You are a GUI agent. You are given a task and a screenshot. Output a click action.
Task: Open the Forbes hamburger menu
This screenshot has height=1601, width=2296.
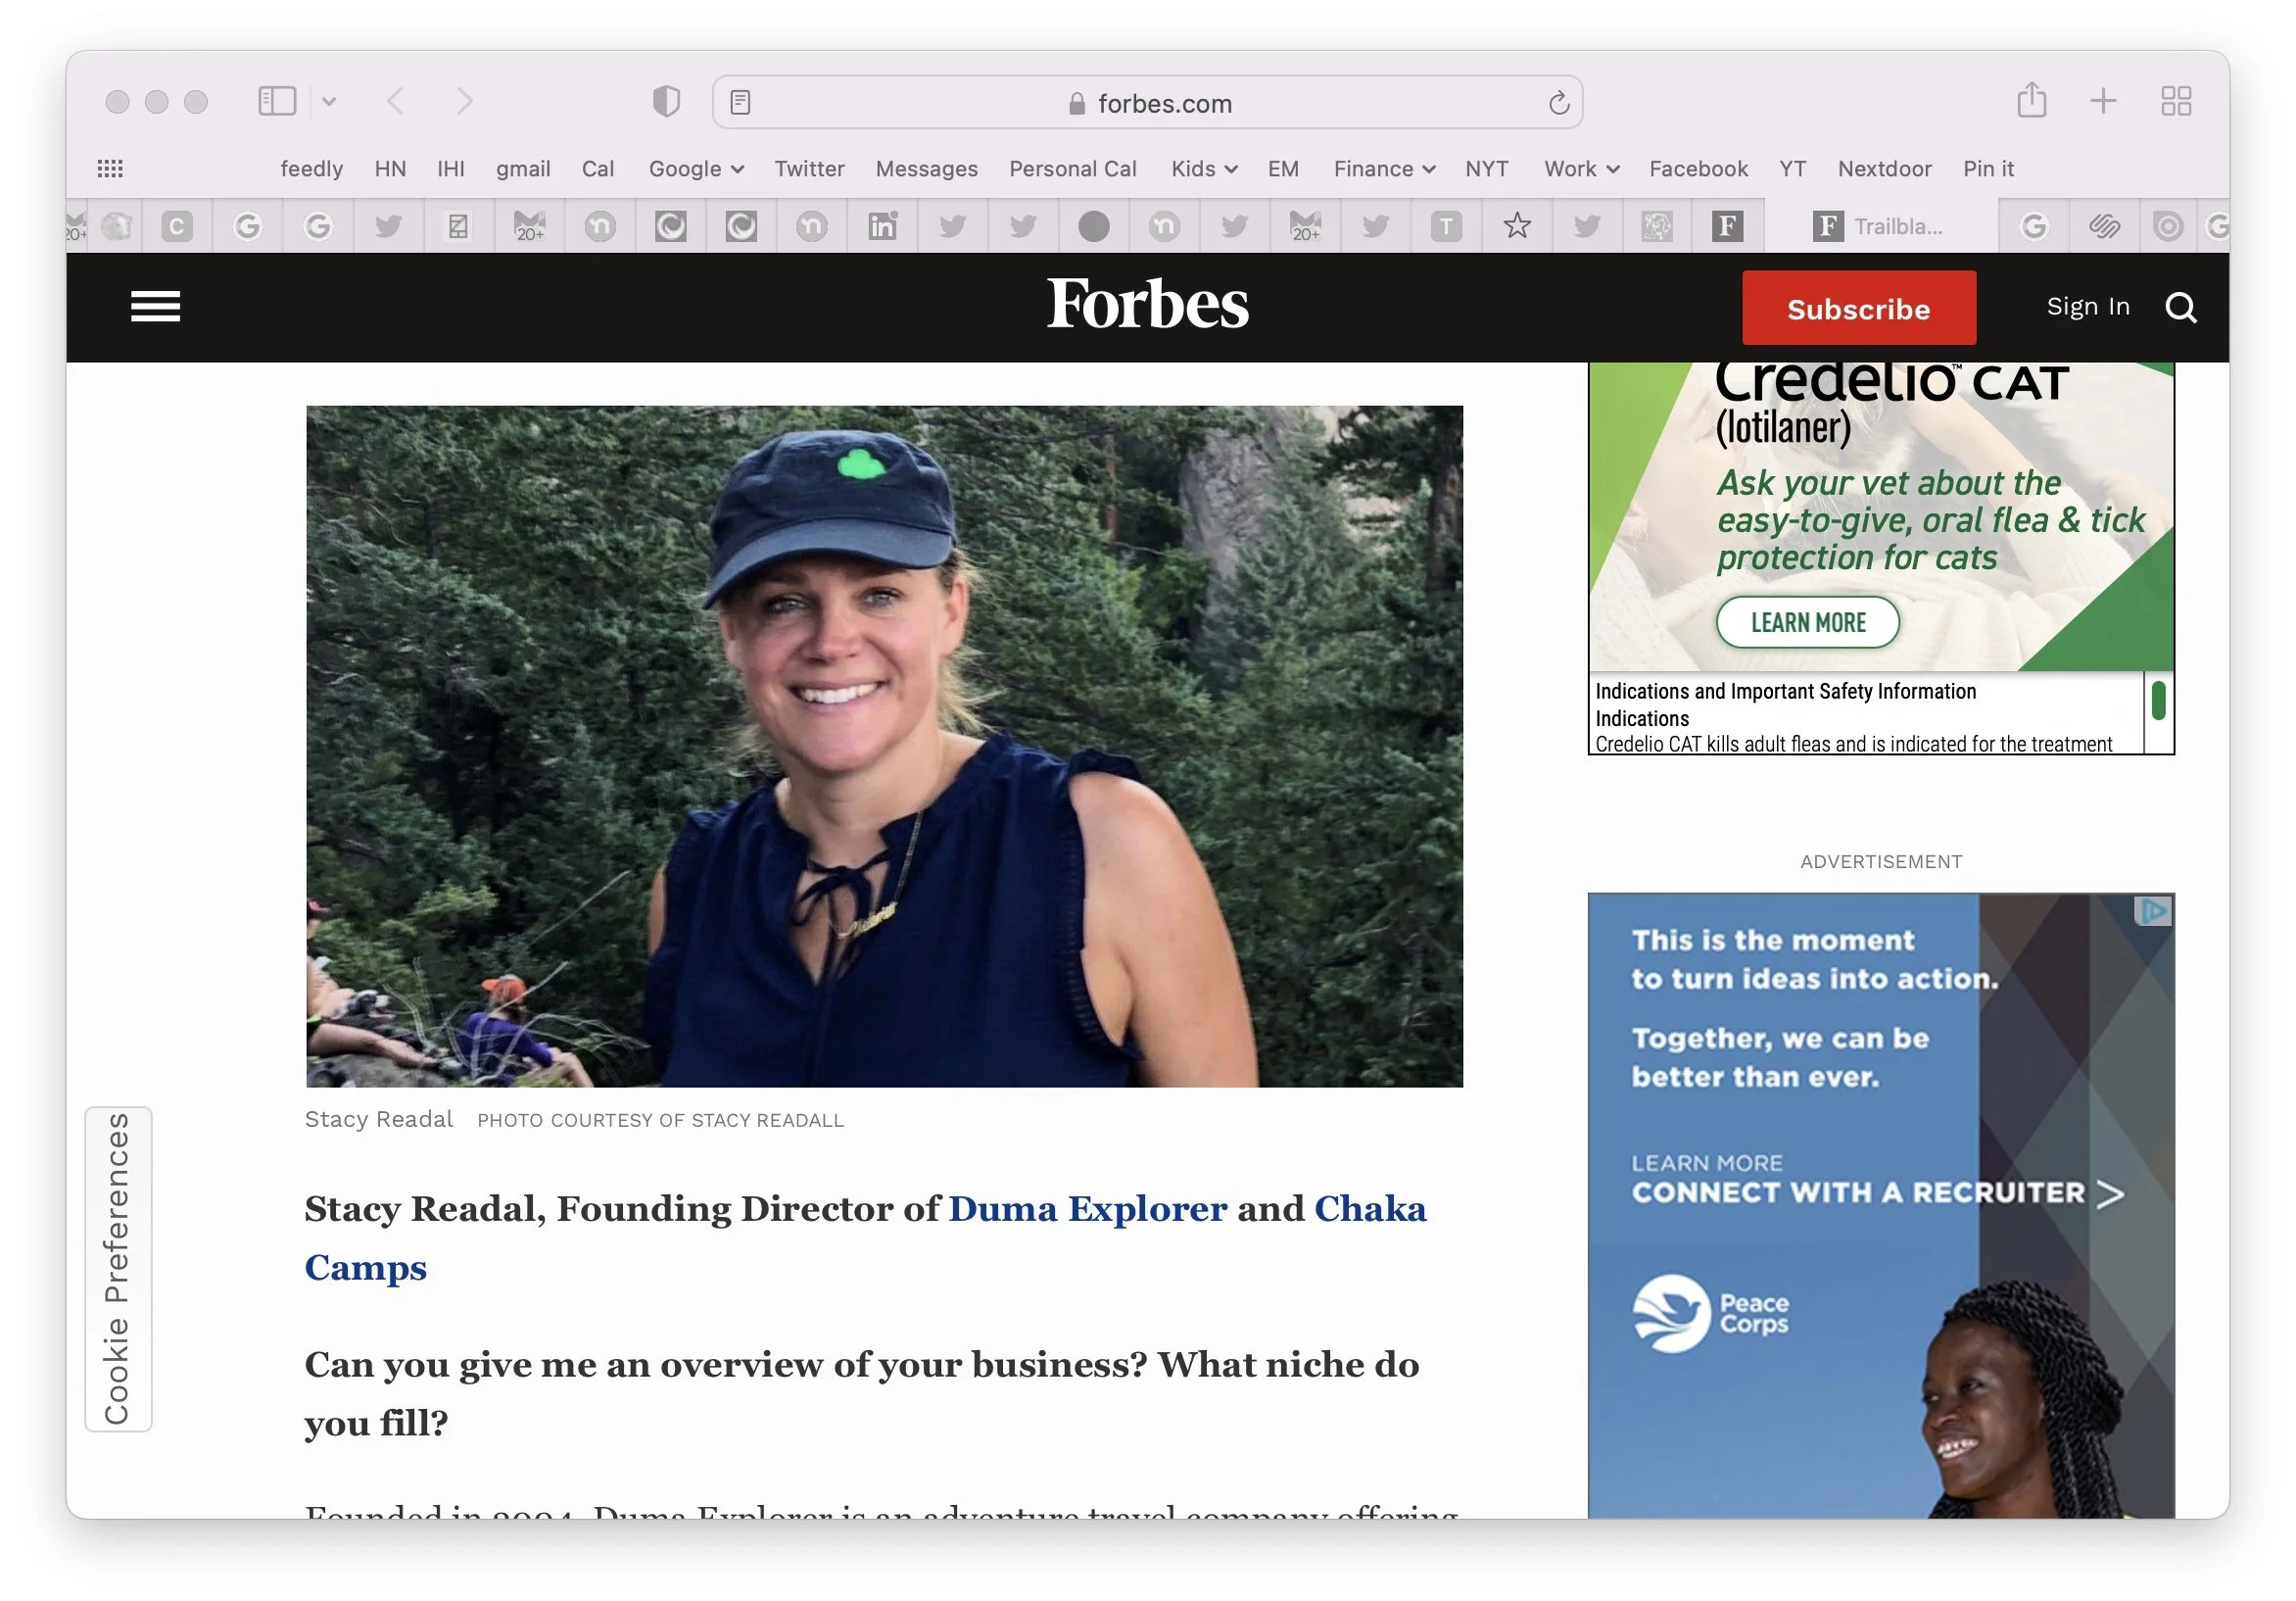click(x=155, y=307)
